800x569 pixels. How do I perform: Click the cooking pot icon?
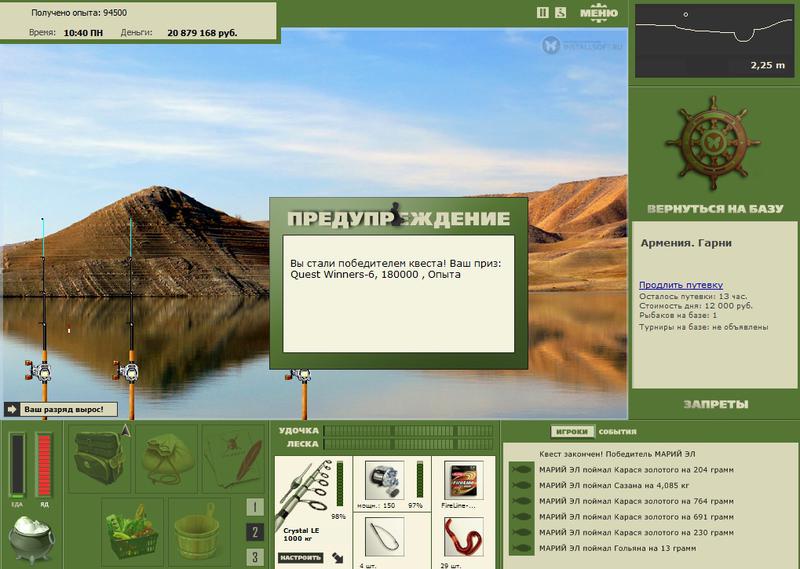pyautogui.click(x=31, y=539)
